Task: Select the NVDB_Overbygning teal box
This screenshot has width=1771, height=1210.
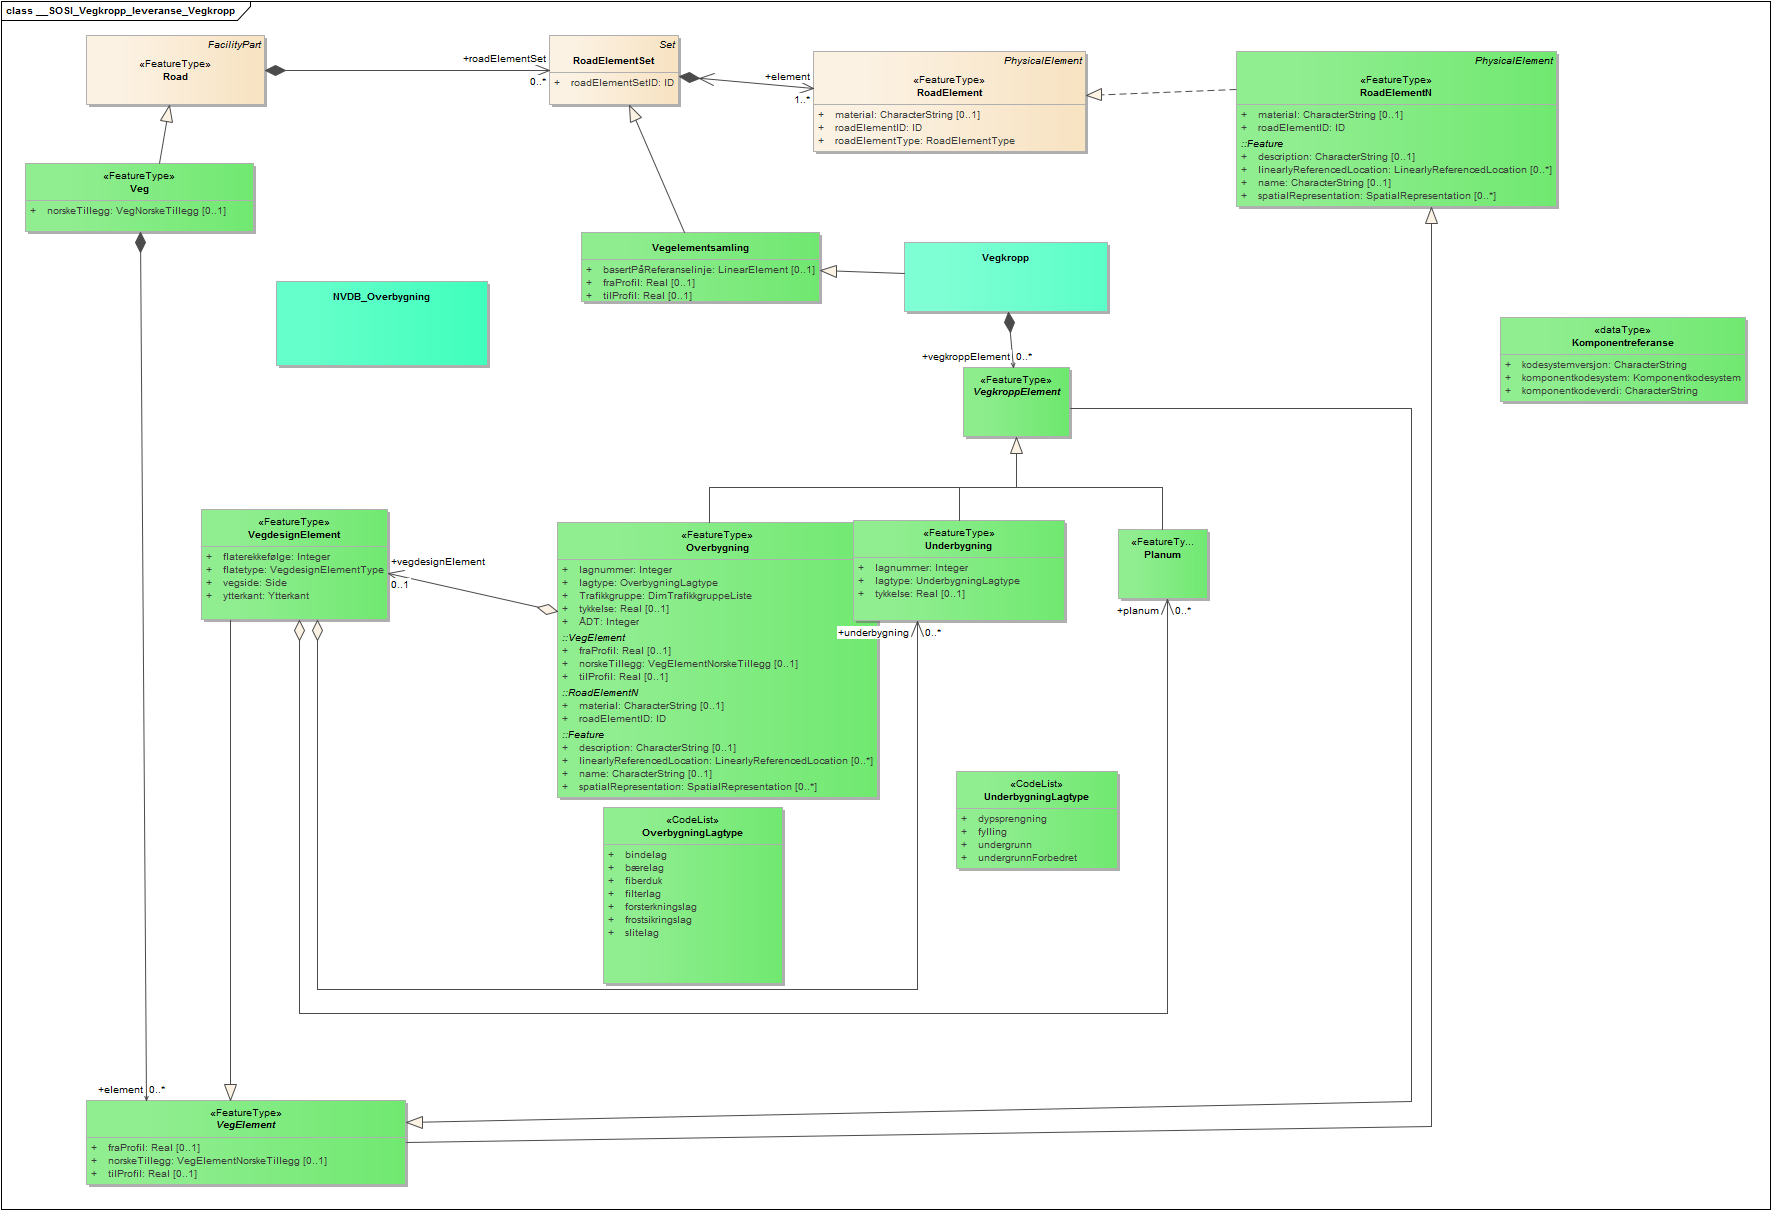Action: pyautogui.click(x=382, y=324)
